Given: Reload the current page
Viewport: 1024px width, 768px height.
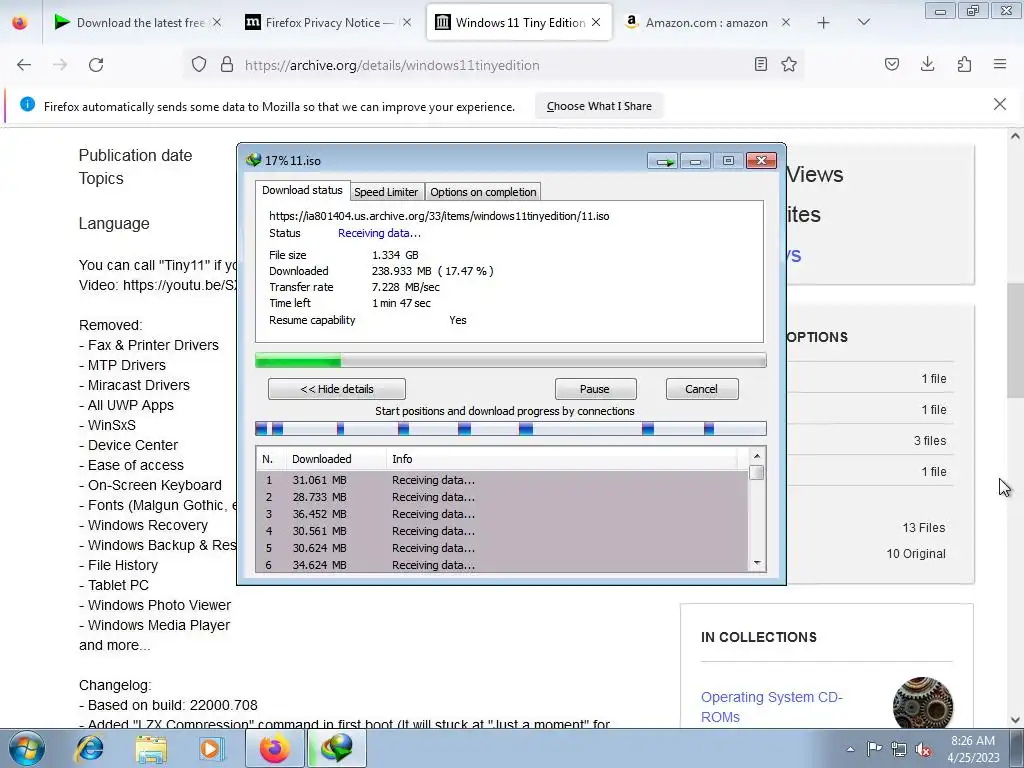Looking at the screenshot, I should (96, 65).
